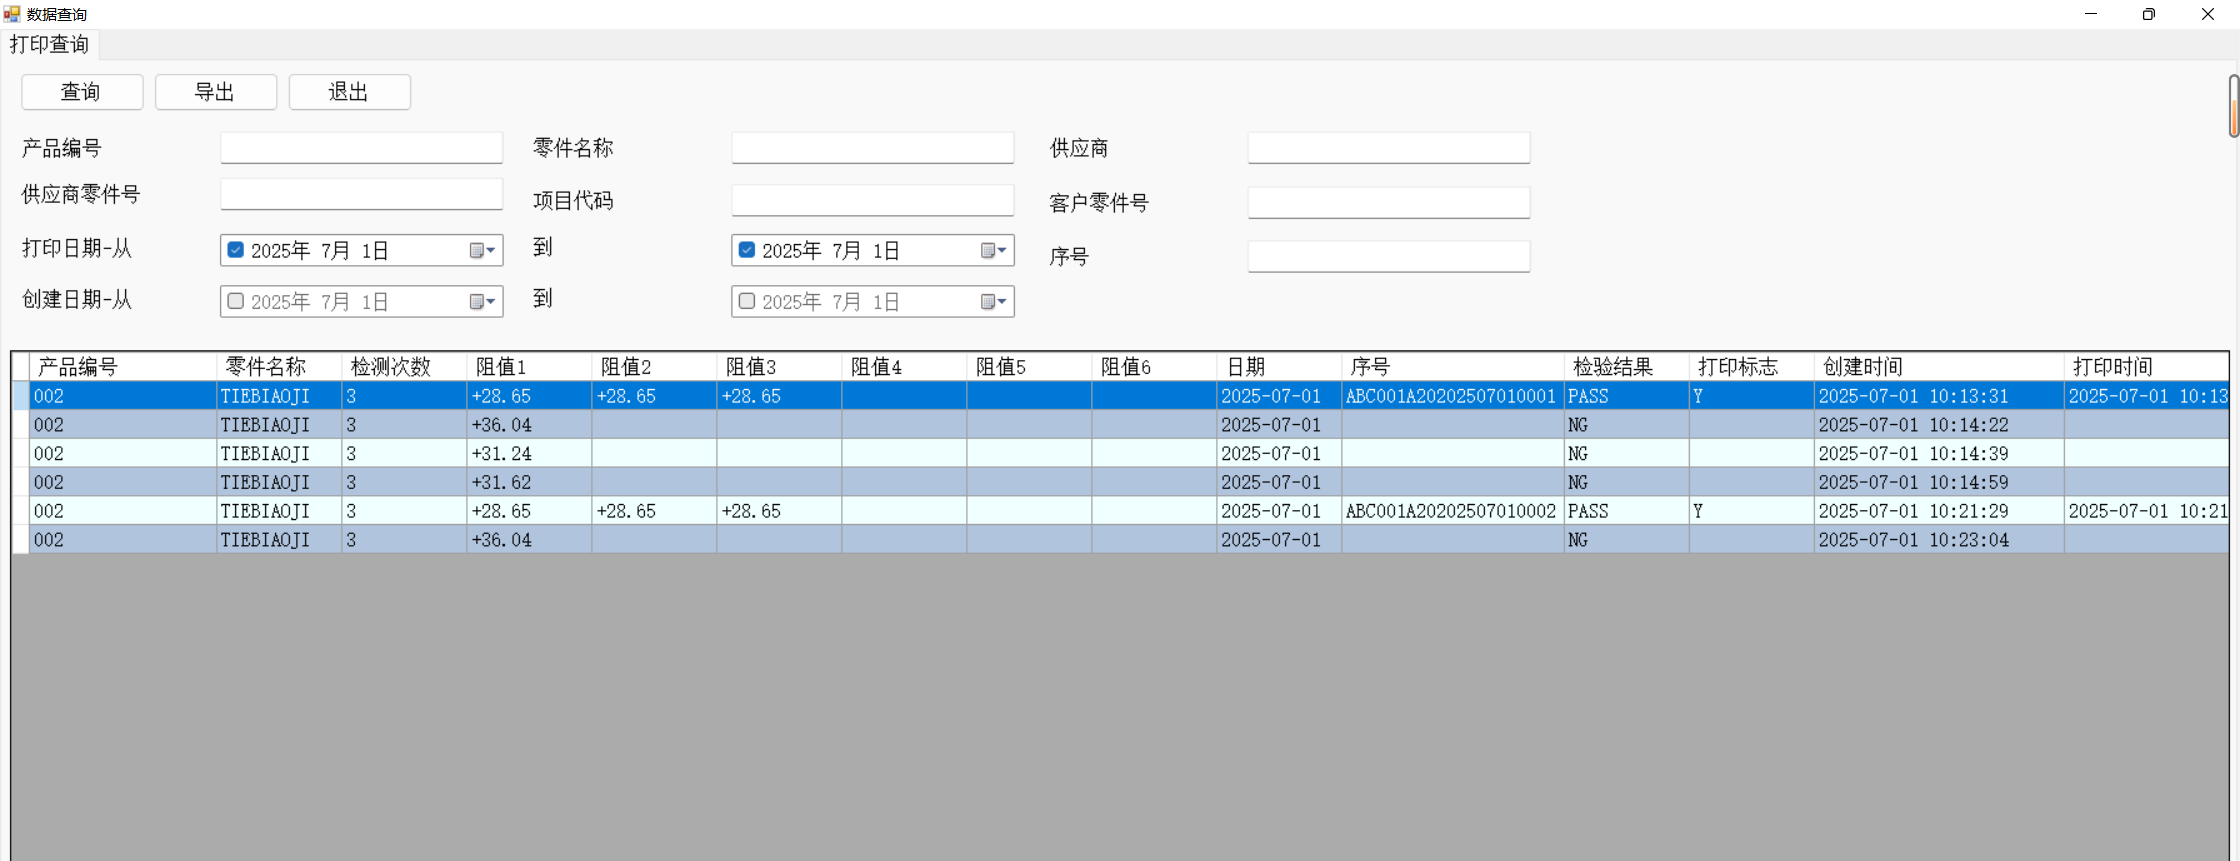Click the 序号 input field

click(x=1388, y=256)
